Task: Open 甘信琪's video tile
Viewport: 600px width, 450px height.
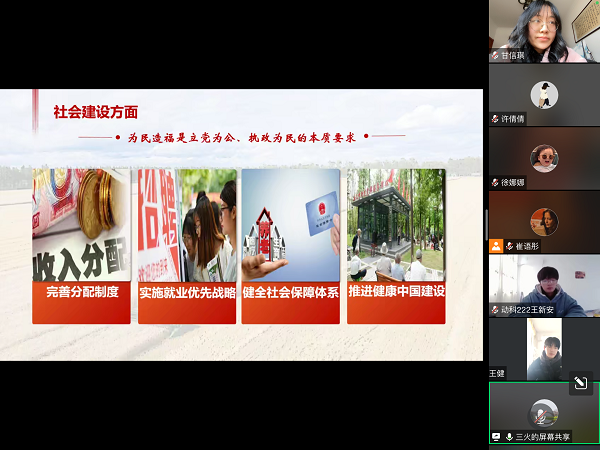Action: pyautogui.click(x=544, y=28)
